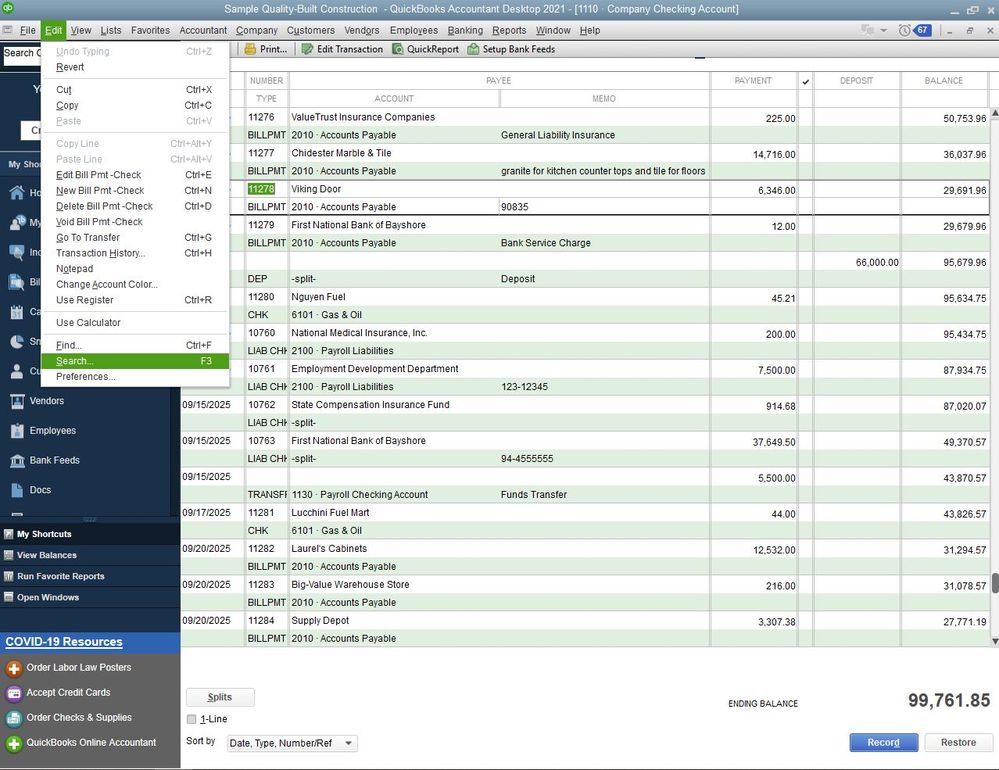The width and height of the screenshot is (999, 770).
Task: Click cleared checkmark column header
Action: pos(805,81)
